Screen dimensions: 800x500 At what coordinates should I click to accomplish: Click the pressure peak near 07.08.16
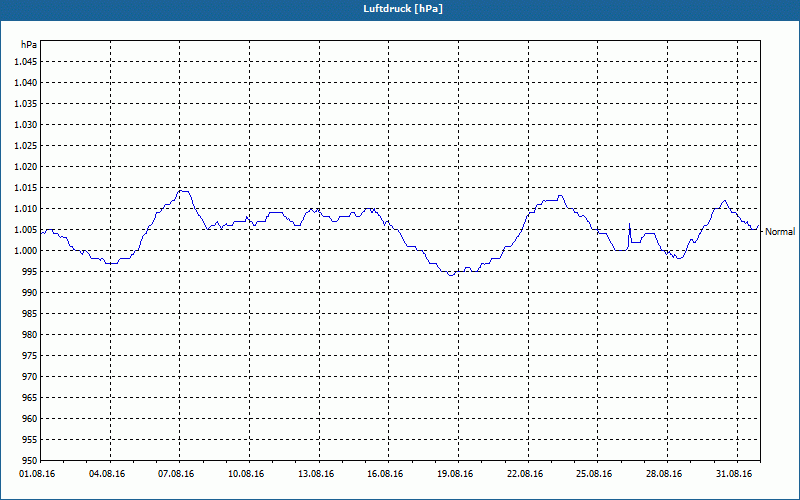click(183, 191)
